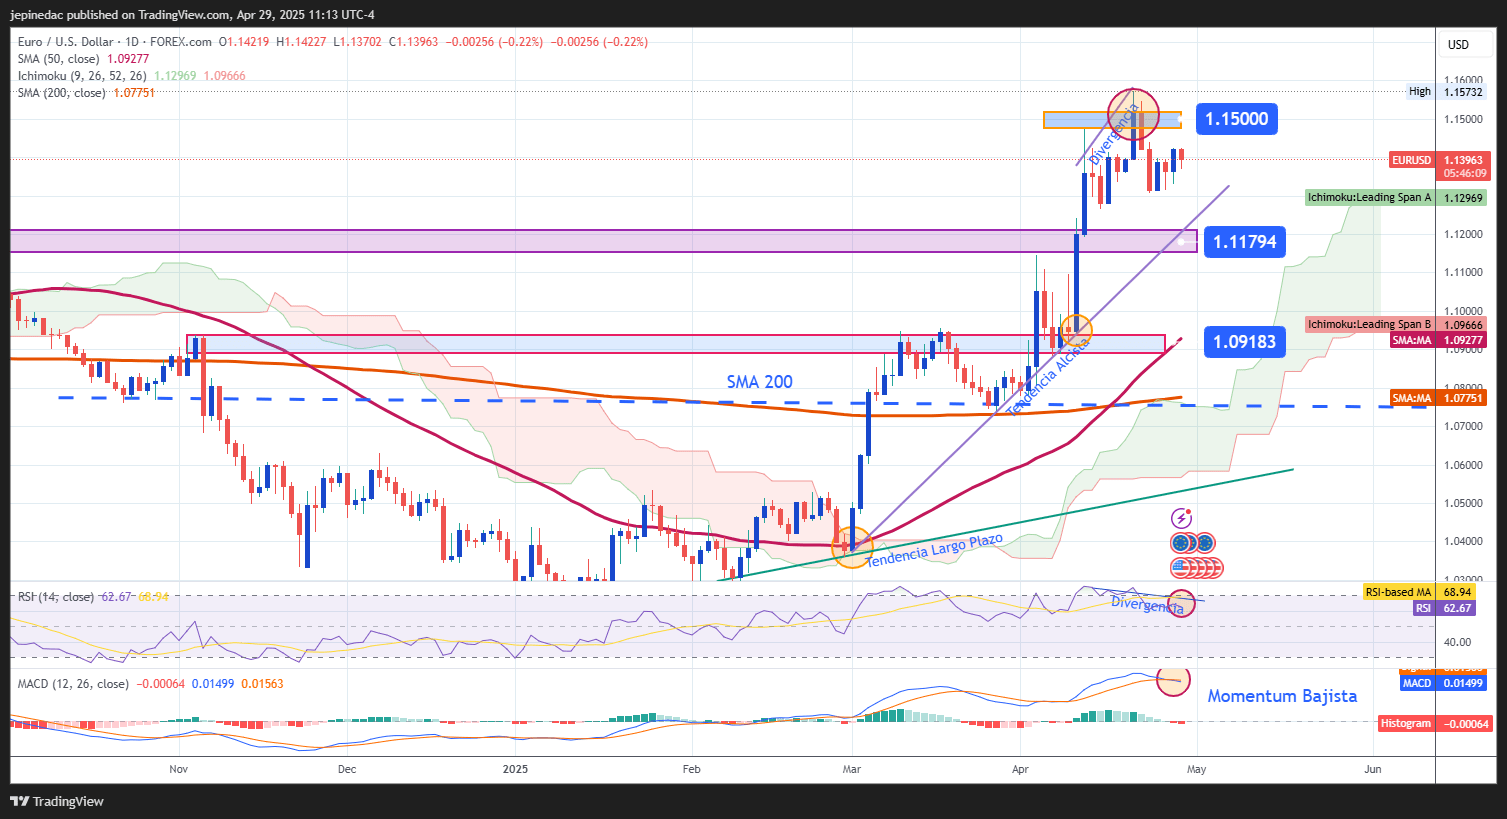Click the 1.09183 price label

click(1244, 342)
